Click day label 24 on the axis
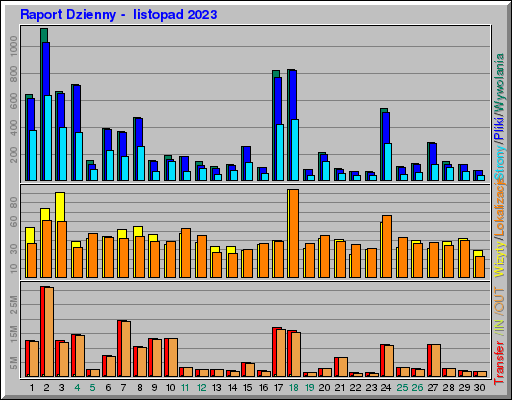This screenshot has width=512, height=400. click(386, 388)
